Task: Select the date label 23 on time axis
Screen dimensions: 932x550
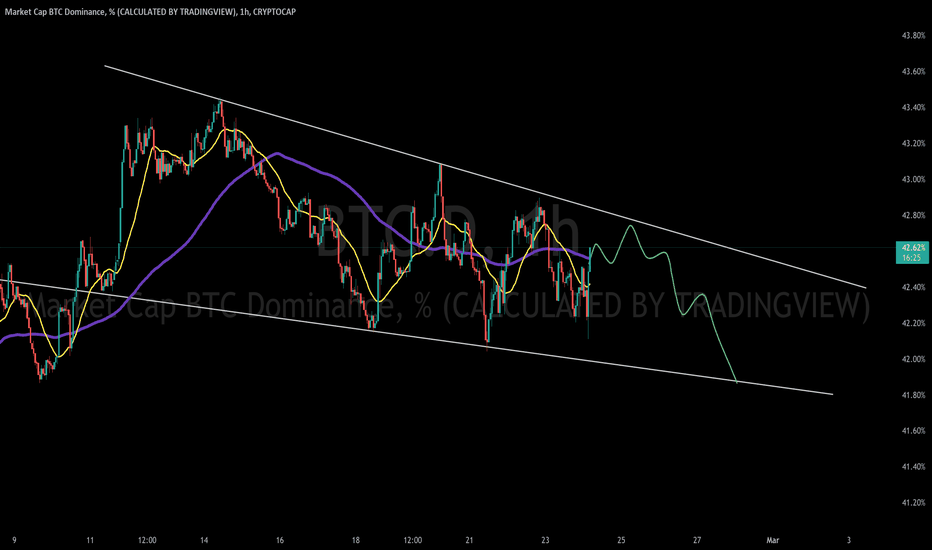Action: click(545, 540)
